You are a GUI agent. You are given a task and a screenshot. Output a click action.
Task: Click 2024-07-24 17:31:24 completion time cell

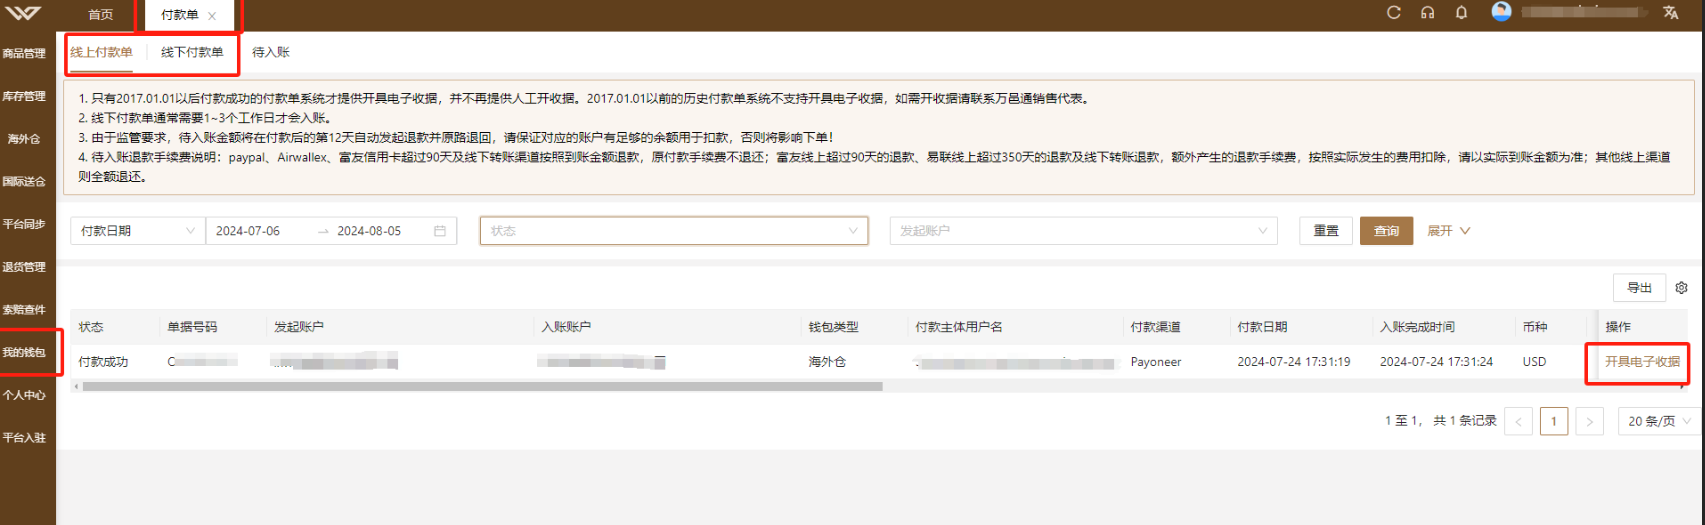pos(1437,362)
